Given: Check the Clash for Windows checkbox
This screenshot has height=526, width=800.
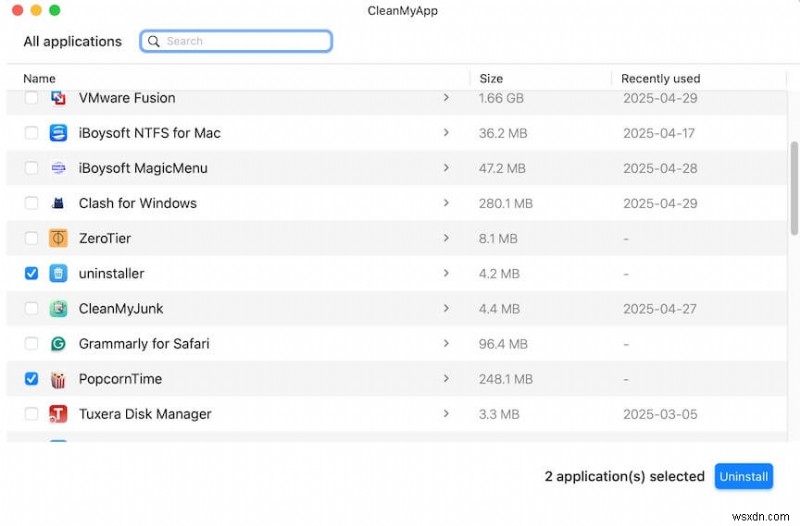Looking at the screenshot, I should (x=31, y=203).
